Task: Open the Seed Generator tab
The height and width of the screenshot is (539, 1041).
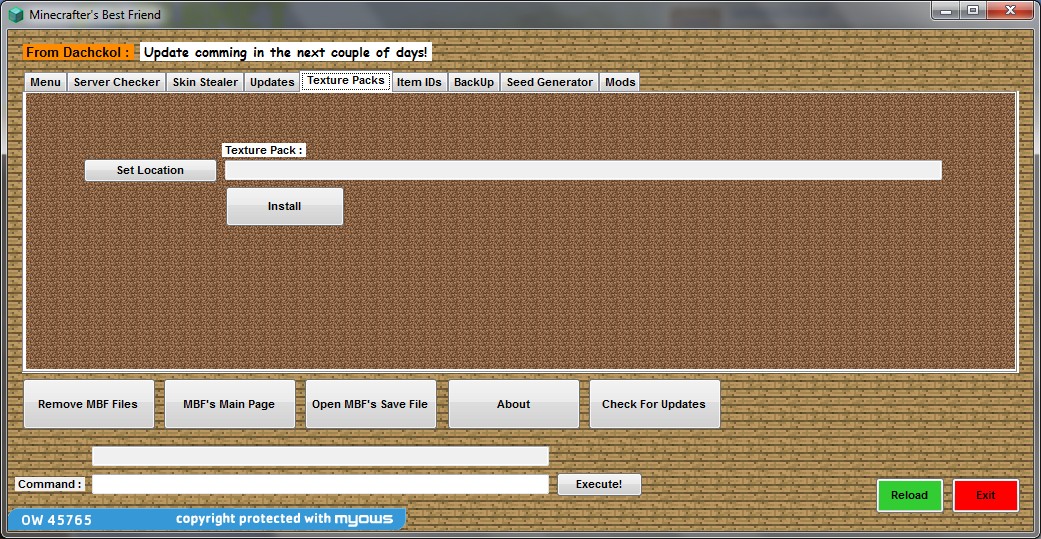Action: point(550,82)
